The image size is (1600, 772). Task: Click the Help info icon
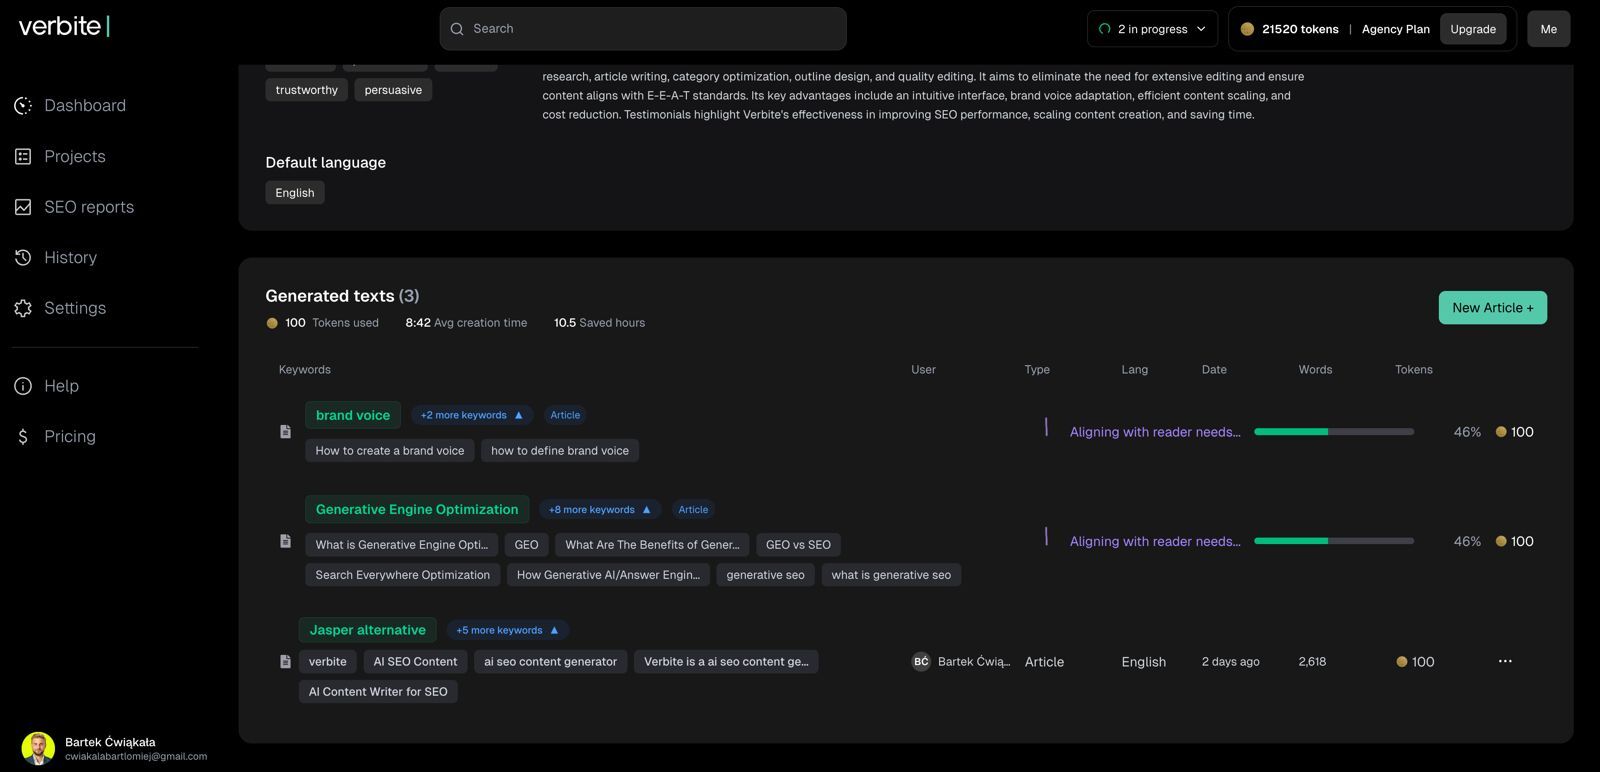point(23,386)
